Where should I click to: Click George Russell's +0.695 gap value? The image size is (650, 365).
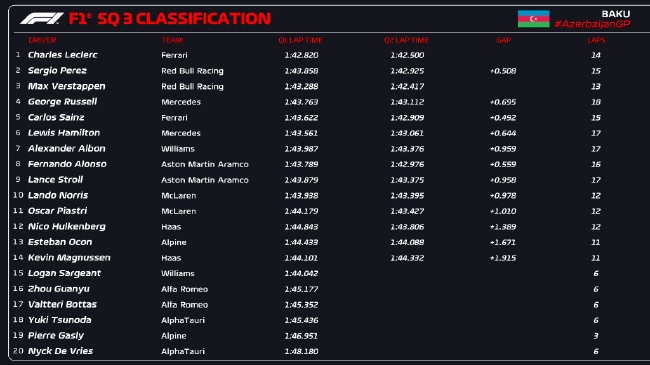coord(503,102)
